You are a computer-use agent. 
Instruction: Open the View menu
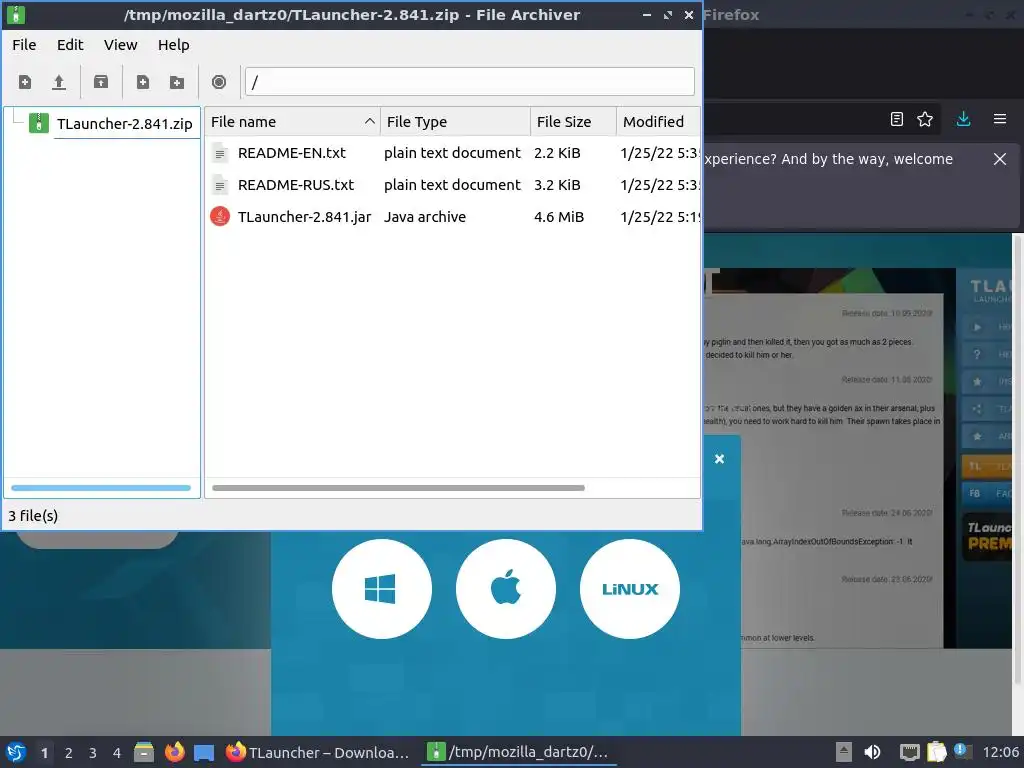click(120, 45)
